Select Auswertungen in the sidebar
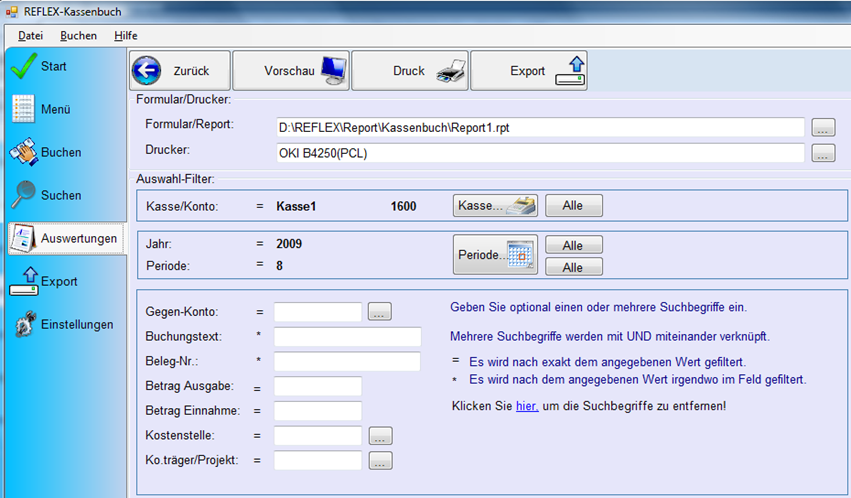This screenshot has height=498, width=851. coord(67,238)
